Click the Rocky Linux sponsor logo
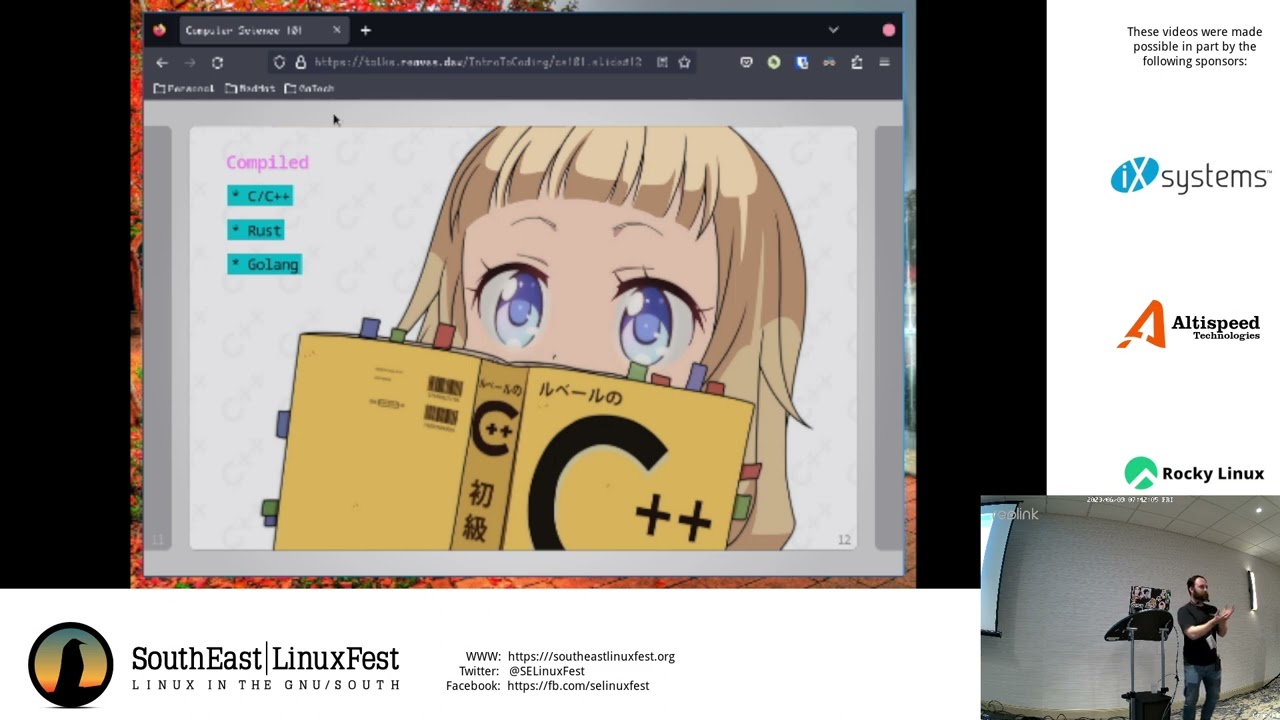 tap(1194, 474)
